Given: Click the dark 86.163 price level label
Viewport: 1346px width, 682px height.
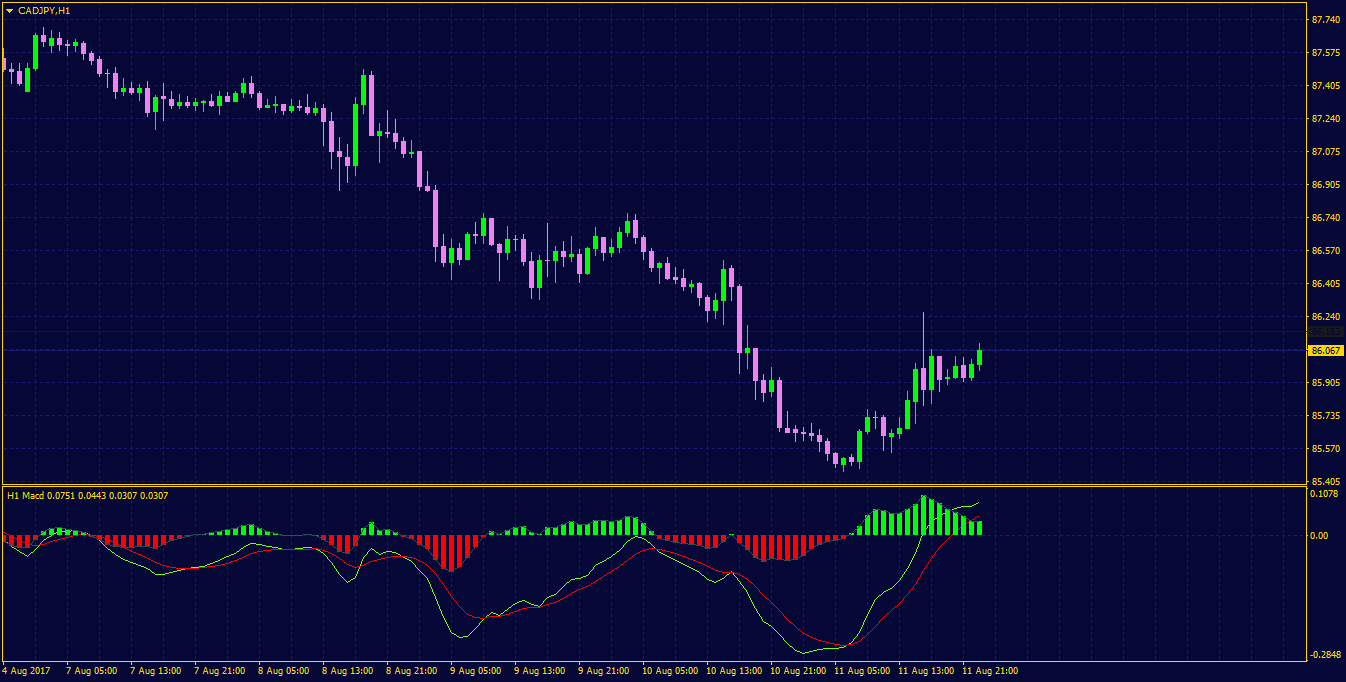Looking at the screenshot, I should [x=1325, y=332].
